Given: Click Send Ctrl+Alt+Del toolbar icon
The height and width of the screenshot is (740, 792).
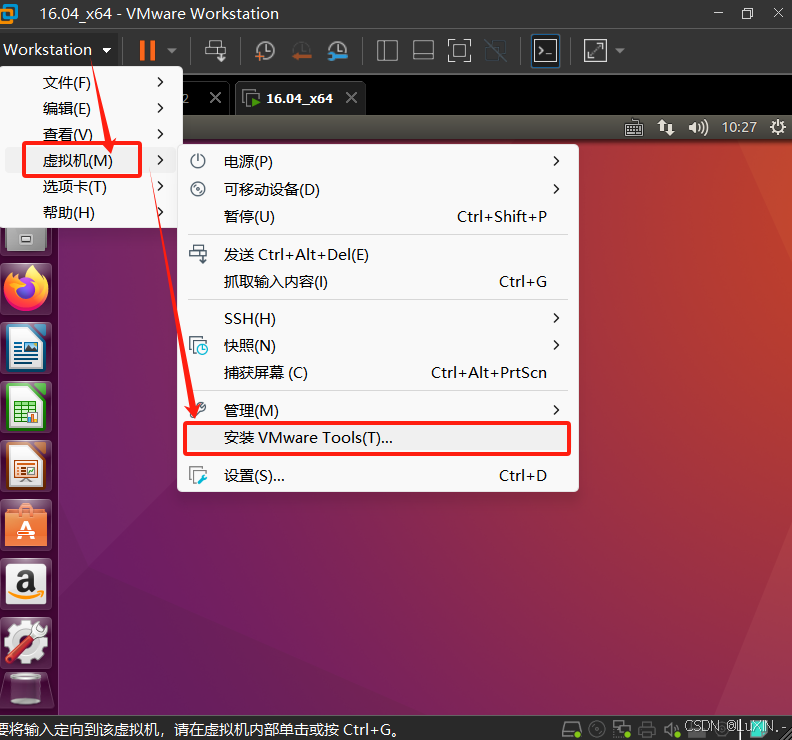Looking at the screenshot, I should click(216, 51).
